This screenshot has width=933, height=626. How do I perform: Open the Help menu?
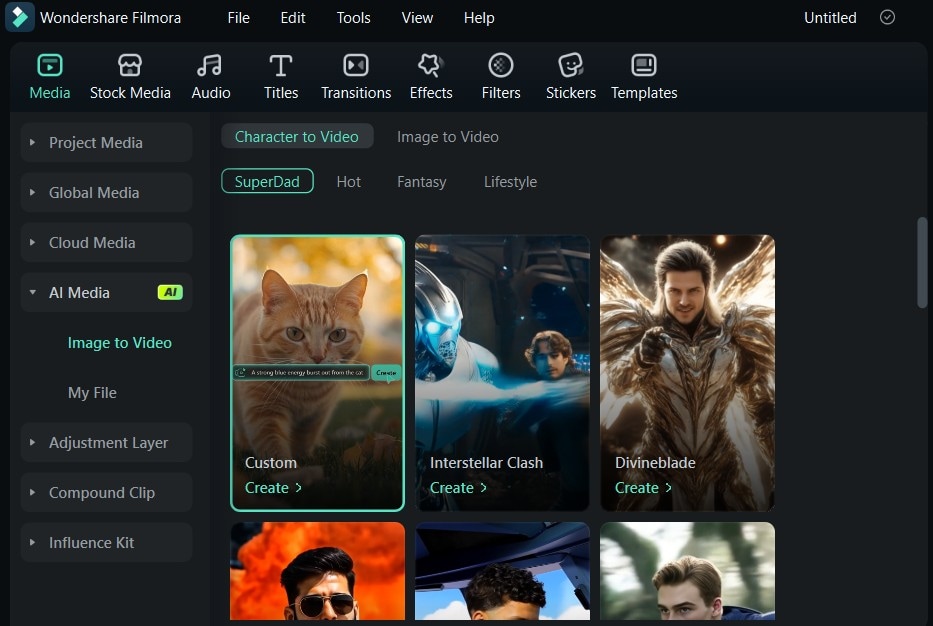[x=479, y=18]
